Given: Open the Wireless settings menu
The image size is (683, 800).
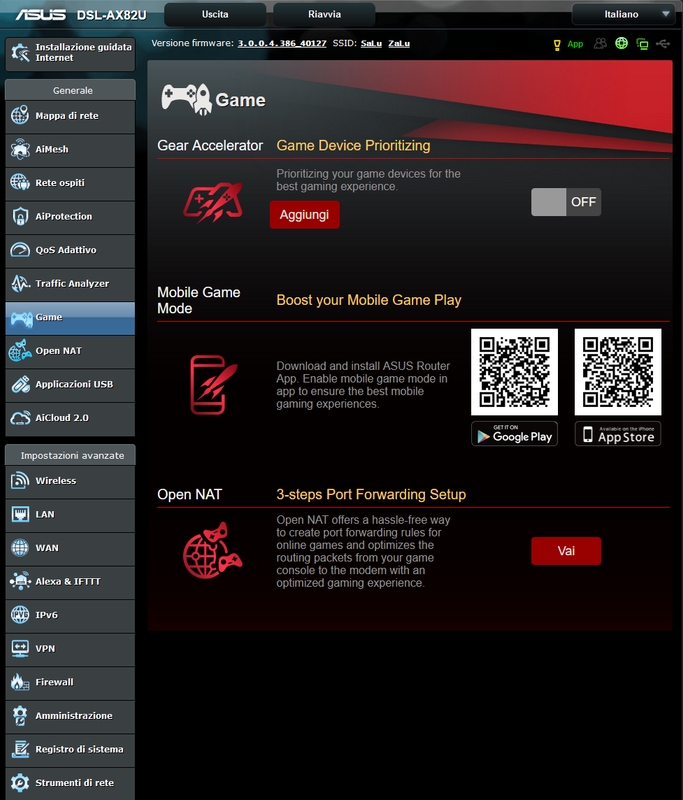Looking at the screenshot, I should [70, 481].
